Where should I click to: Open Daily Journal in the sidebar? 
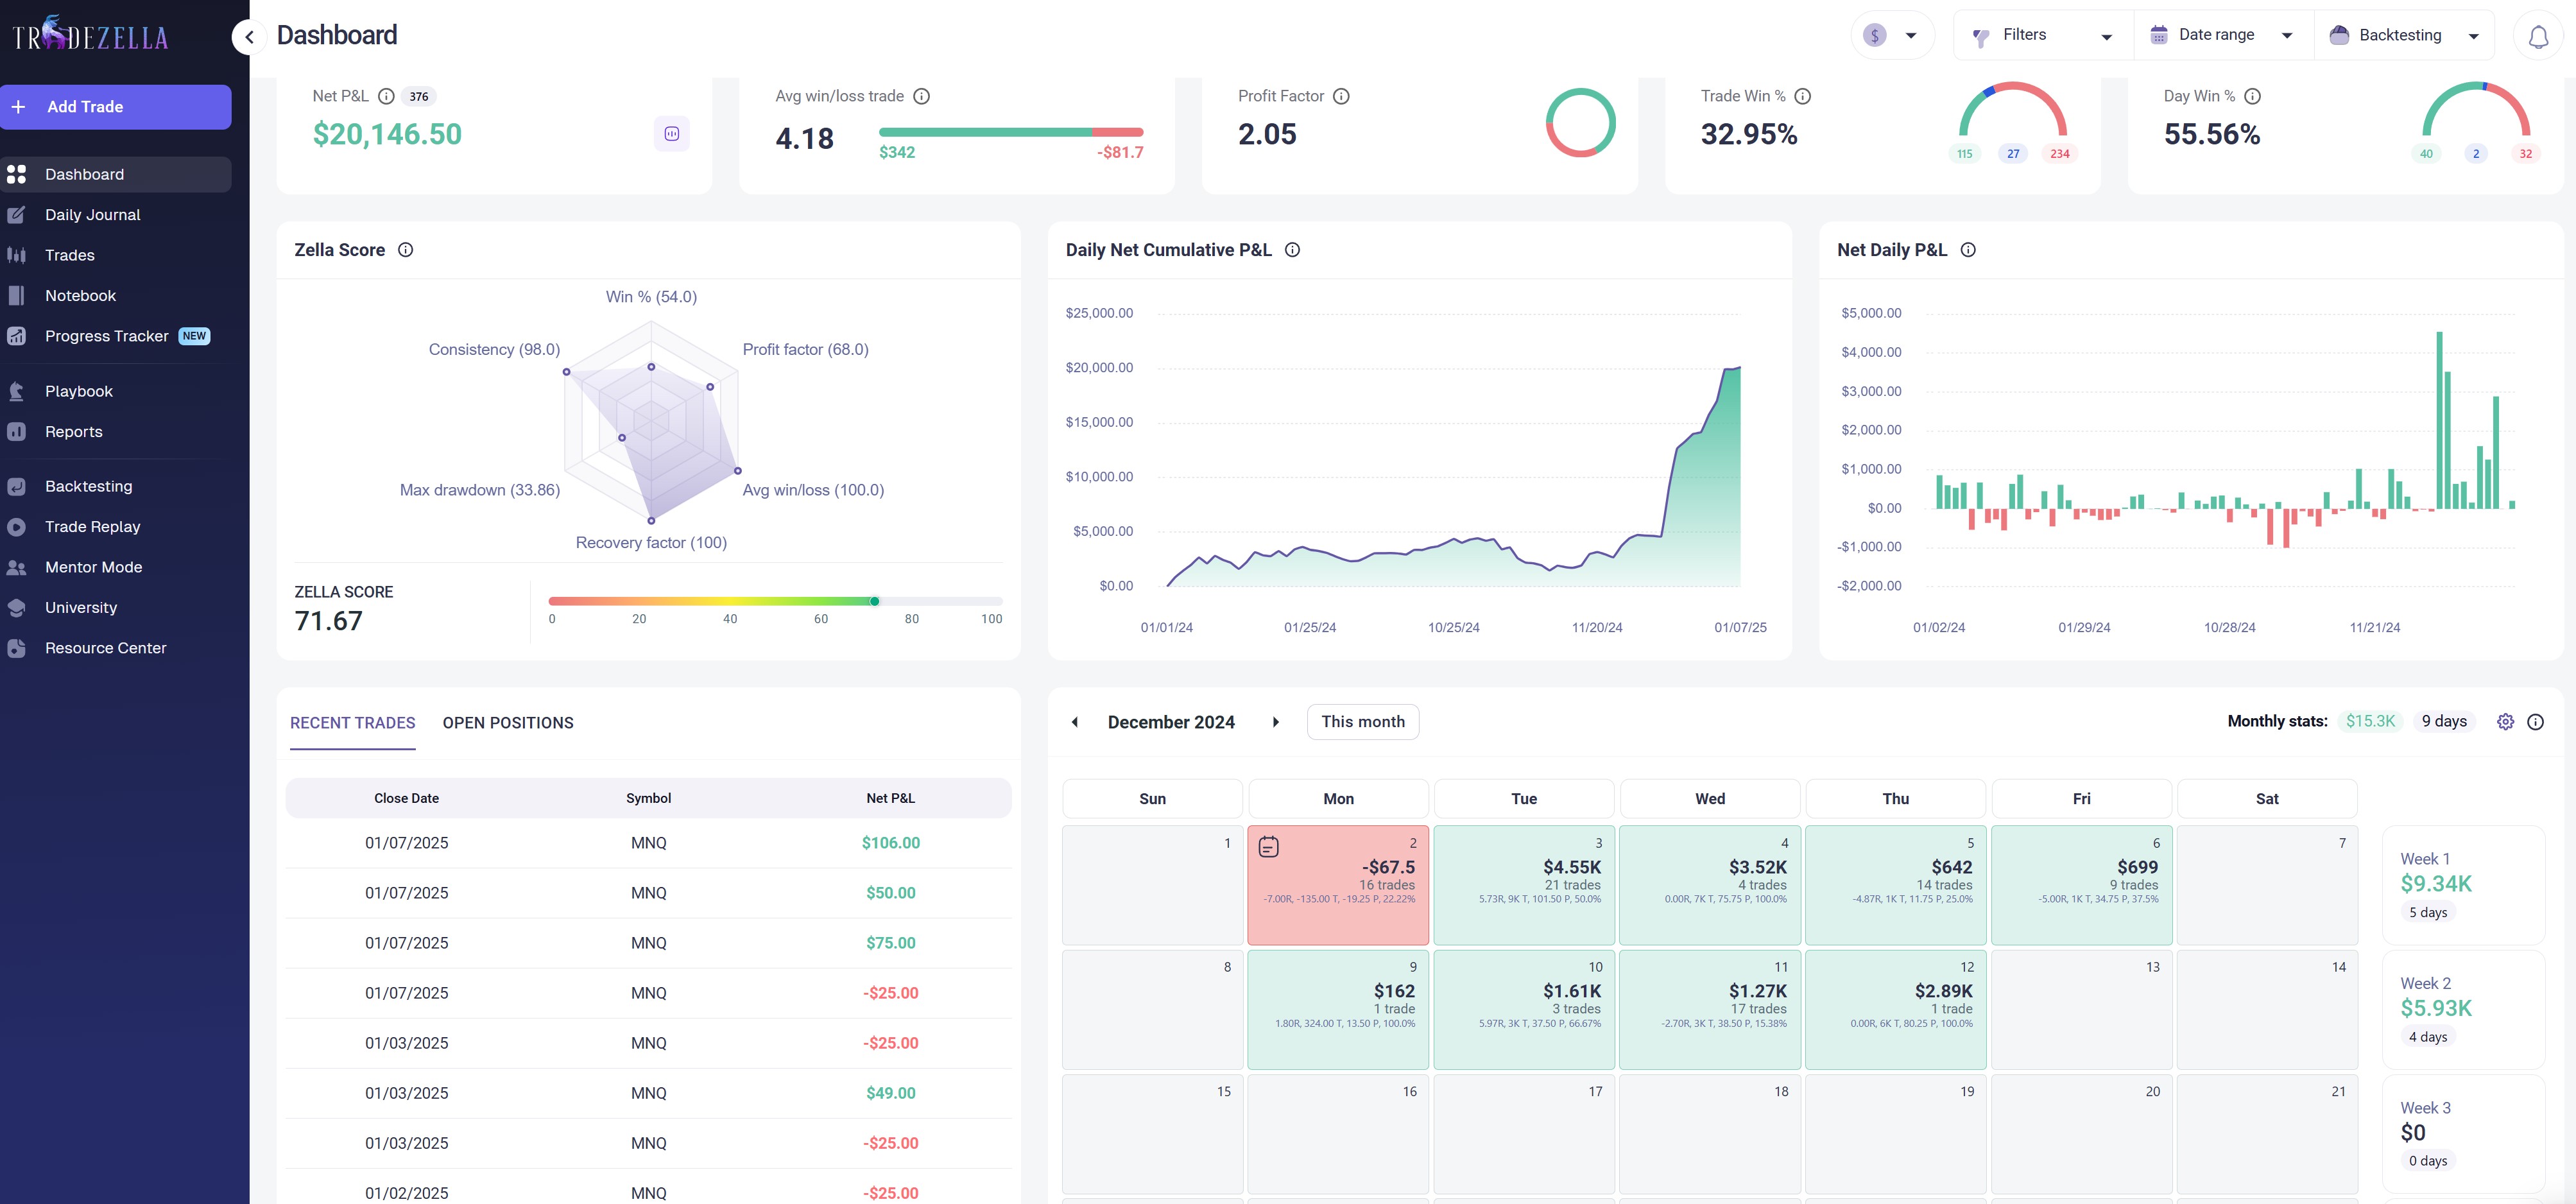tap(92, 215)
